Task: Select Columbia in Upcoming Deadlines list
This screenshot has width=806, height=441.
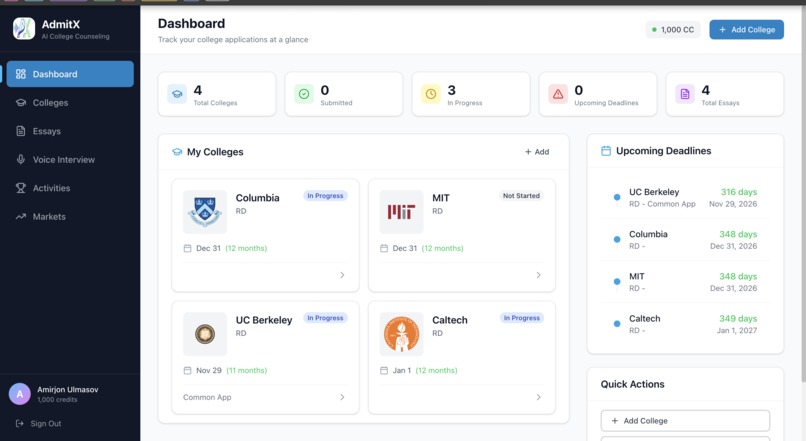Action: [687, 240]
